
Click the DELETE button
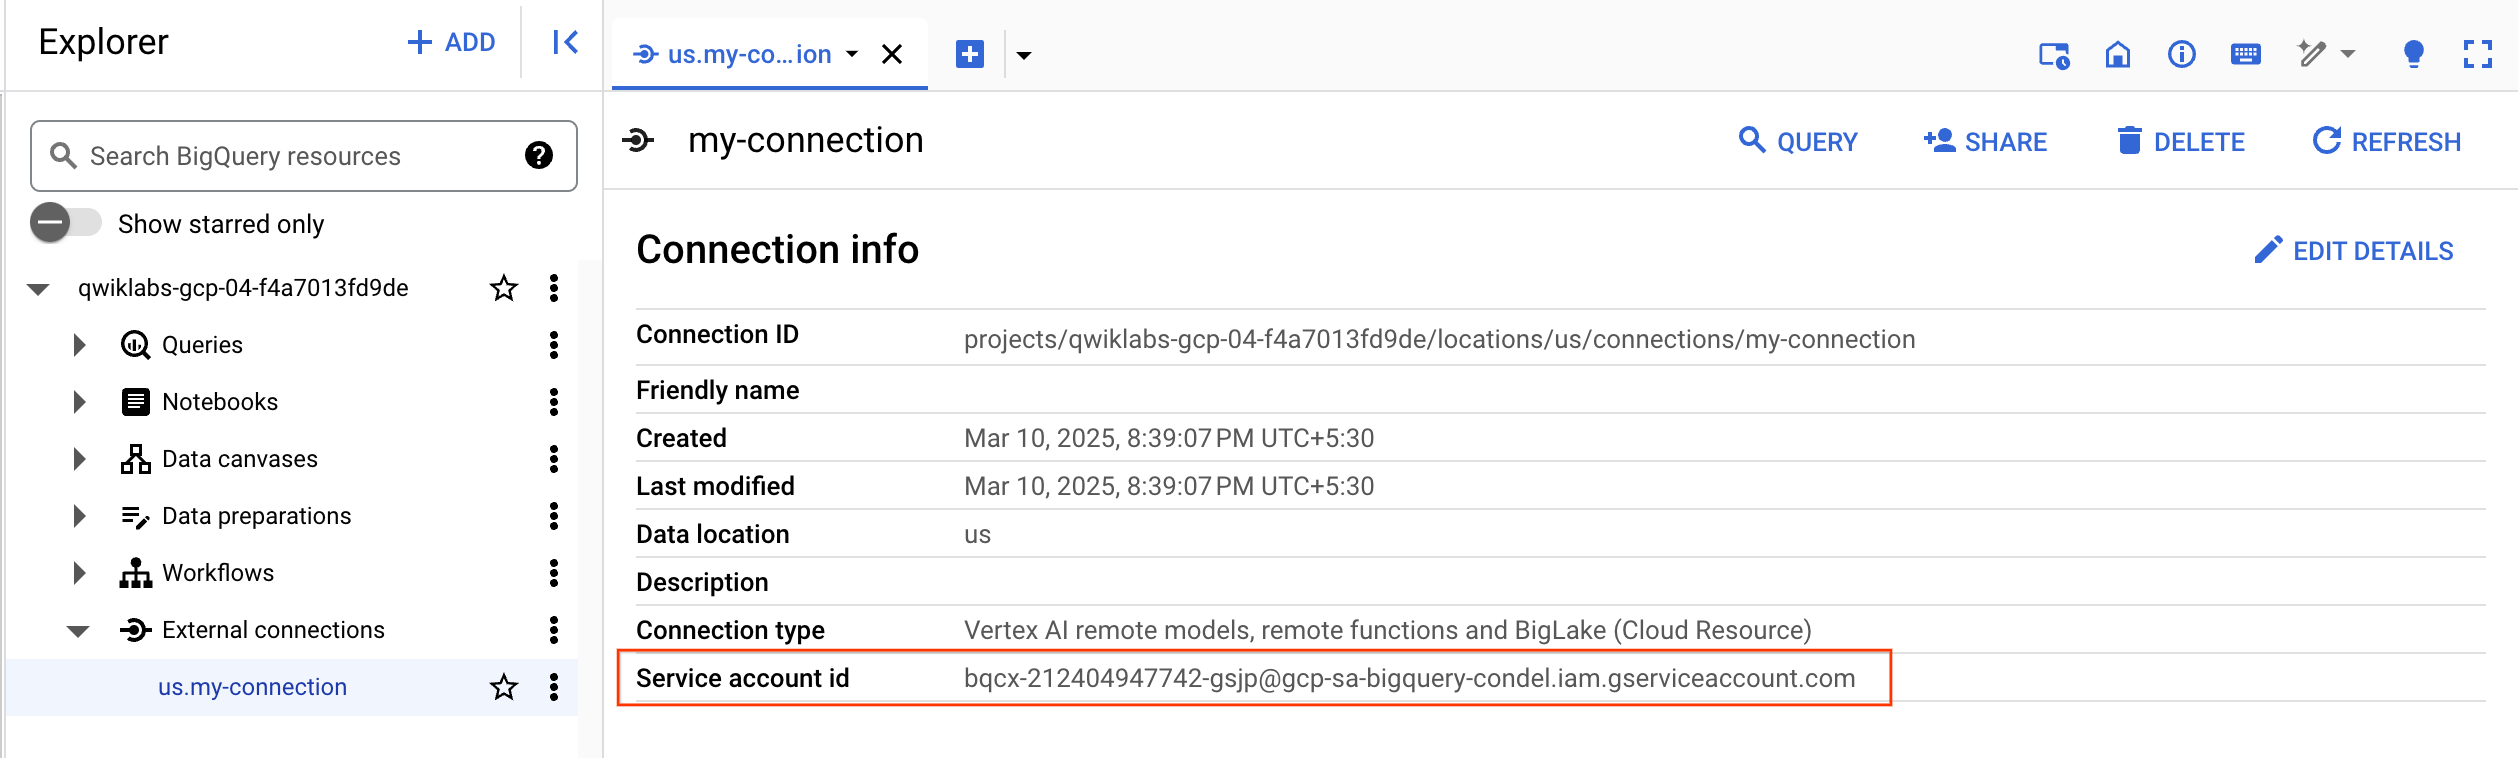pos(2180,141)
